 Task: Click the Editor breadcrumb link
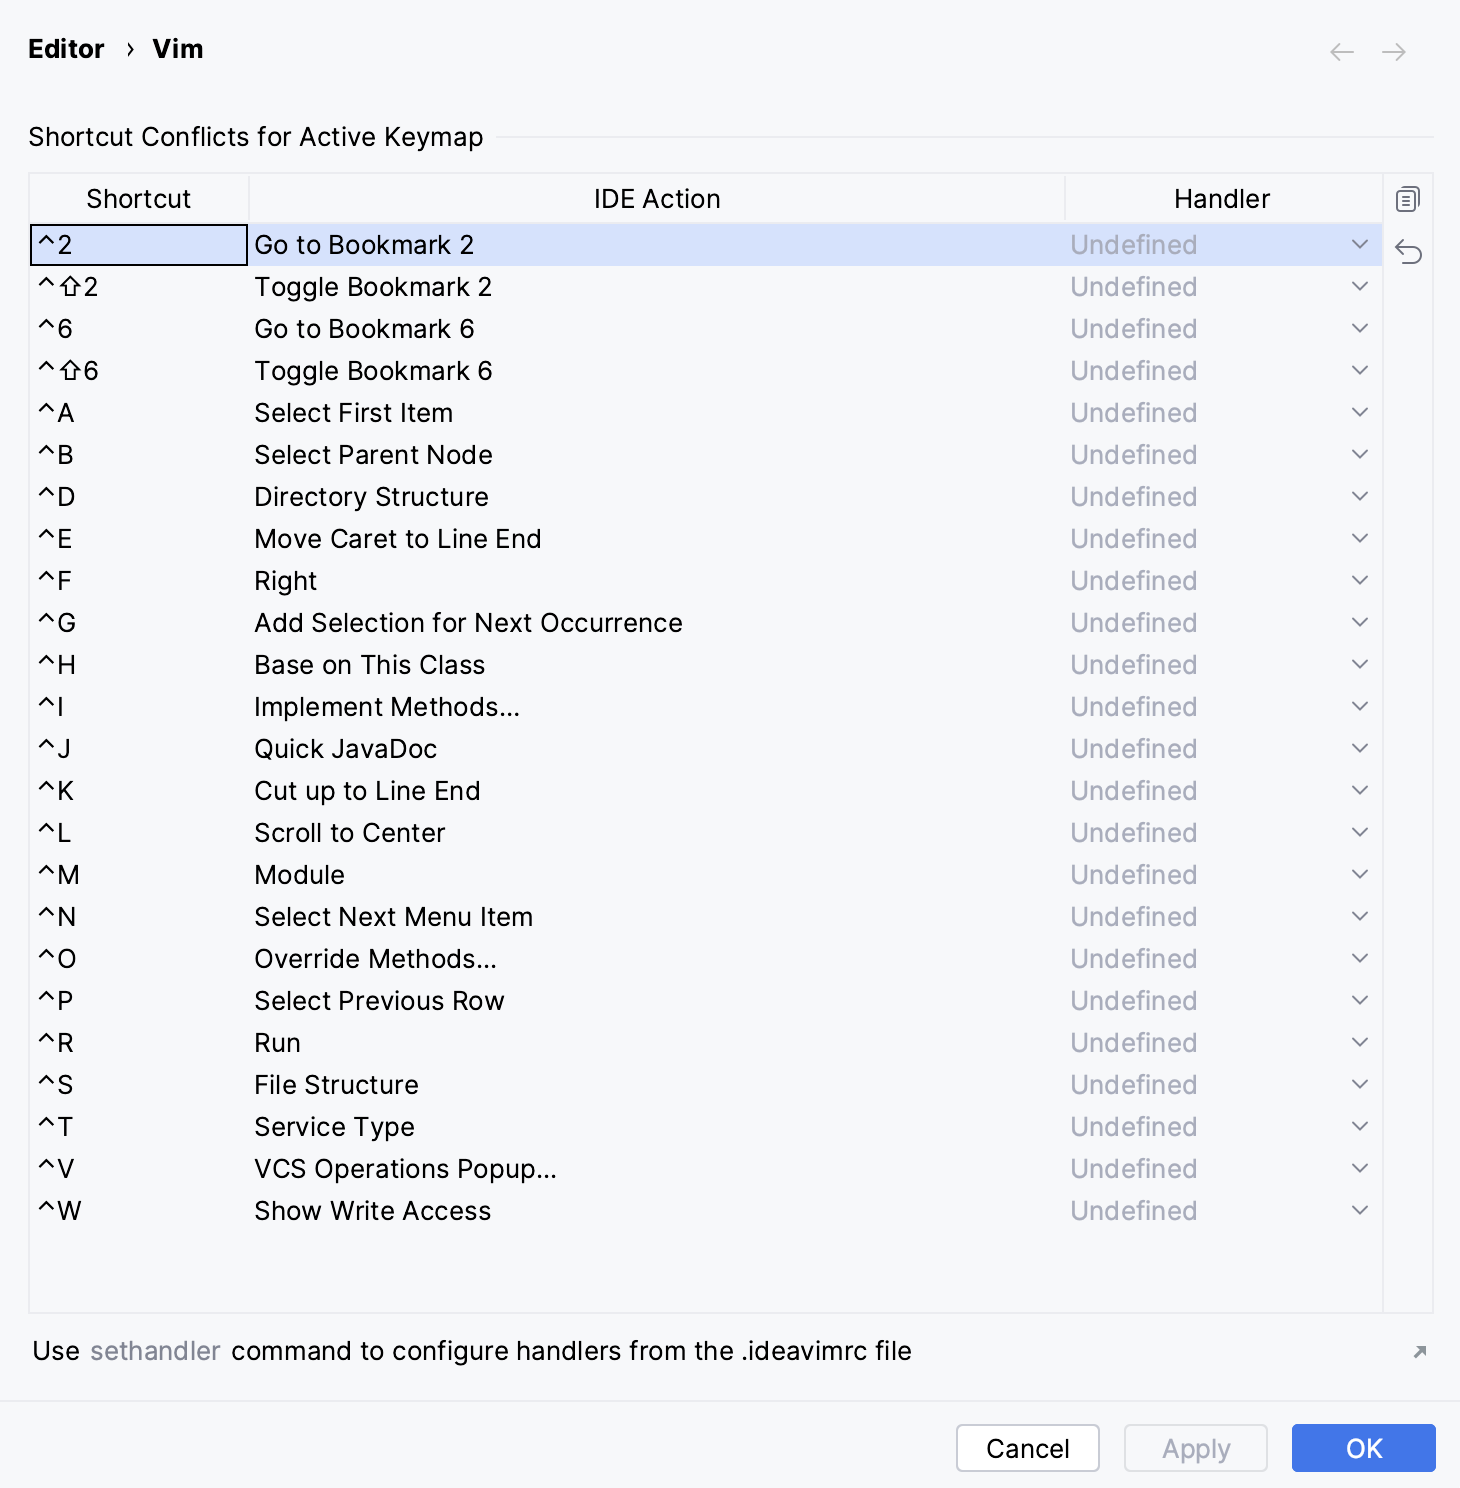tap(66, 49)
